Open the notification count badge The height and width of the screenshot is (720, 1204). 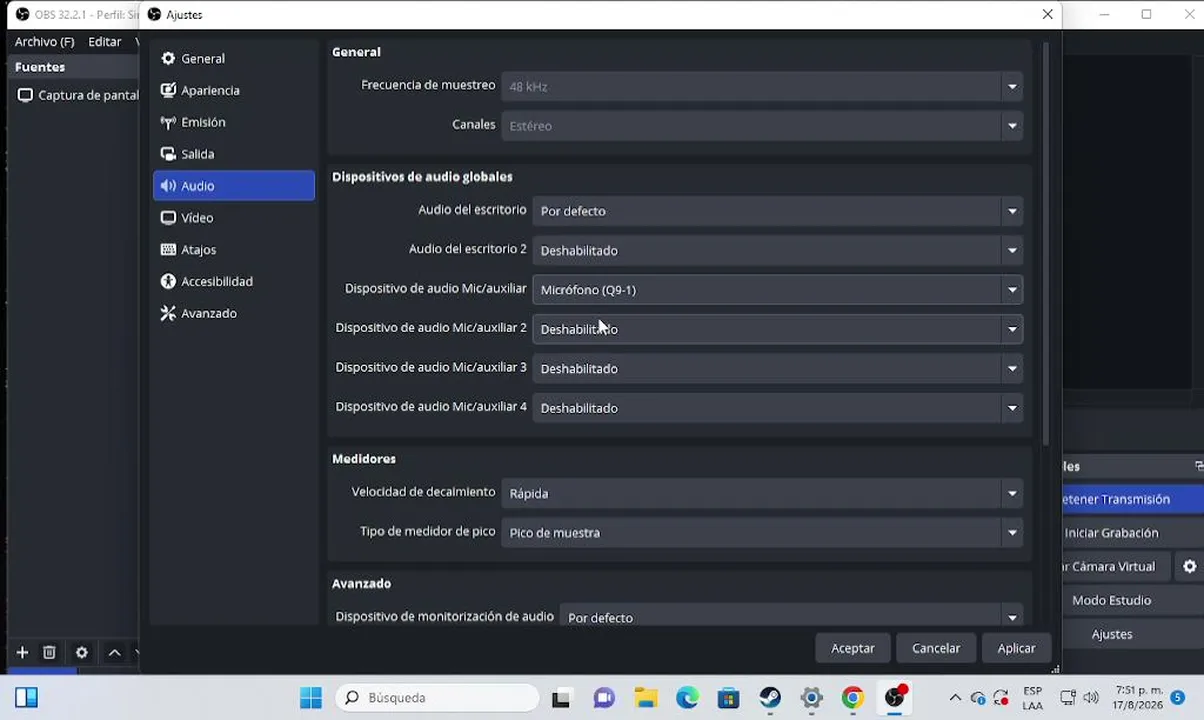[1177, 698]
